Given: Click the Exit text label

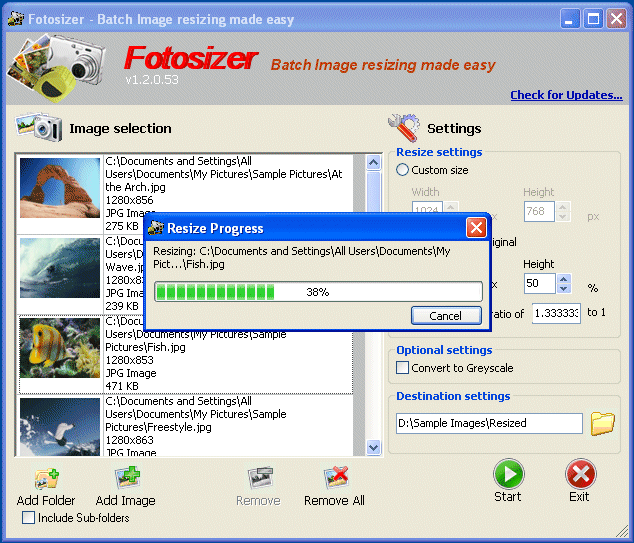Looking at the screenshot, I should pos(579,497).
